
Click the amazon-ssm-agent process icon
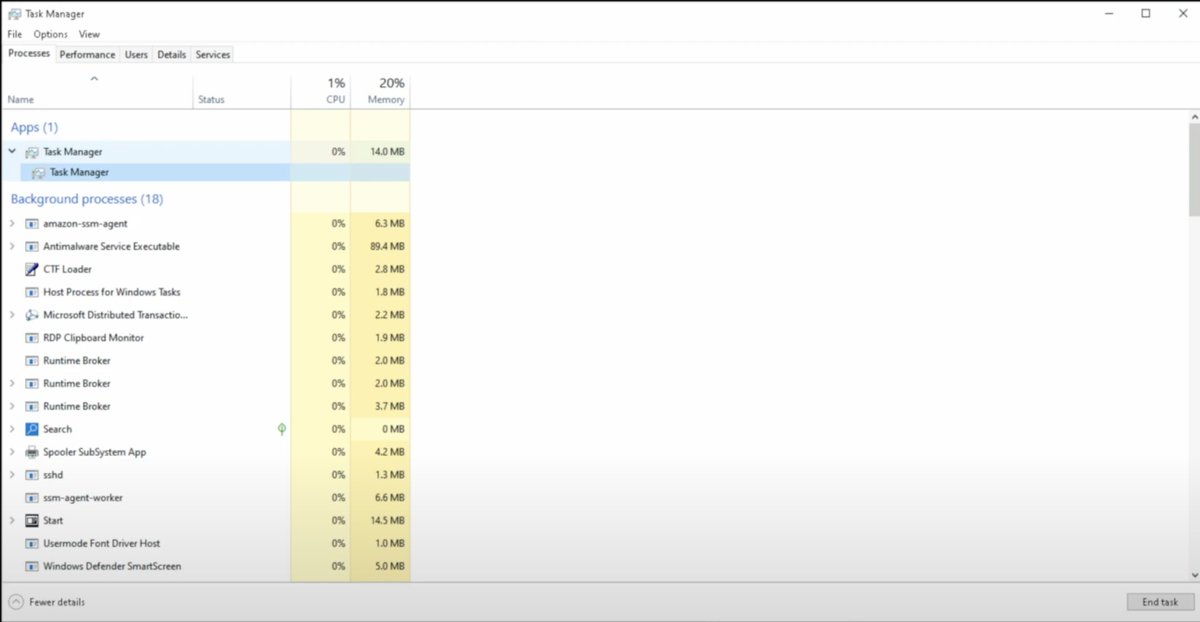pos(32,224)
